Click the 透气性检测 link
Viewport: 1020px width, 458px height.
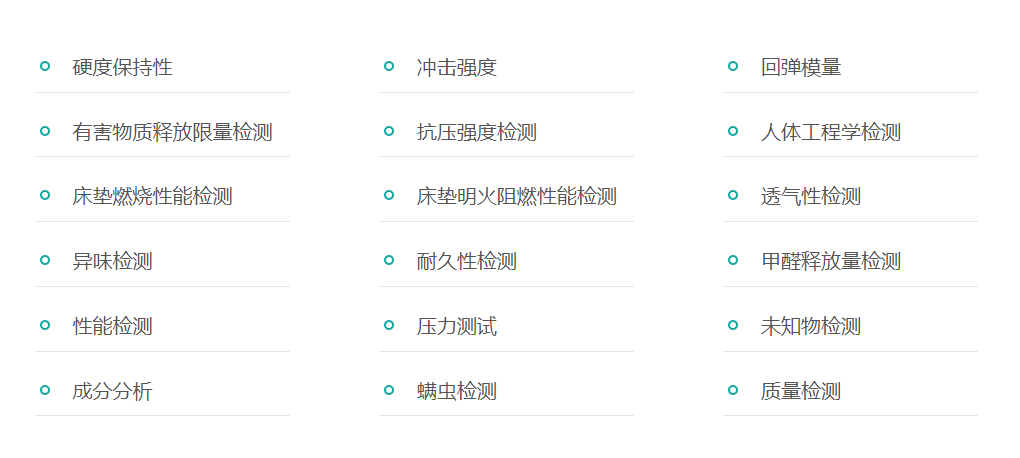[810, 197]
